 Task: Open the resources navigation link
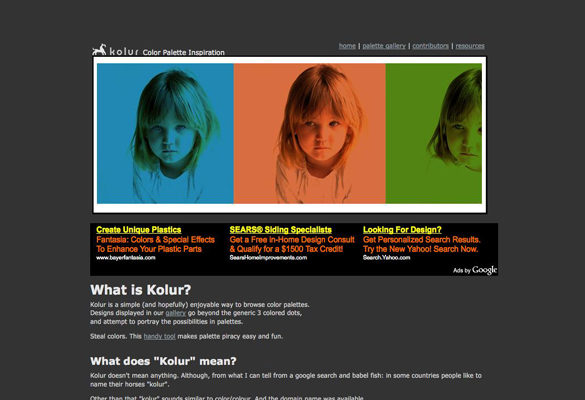[x=470, y=46]
